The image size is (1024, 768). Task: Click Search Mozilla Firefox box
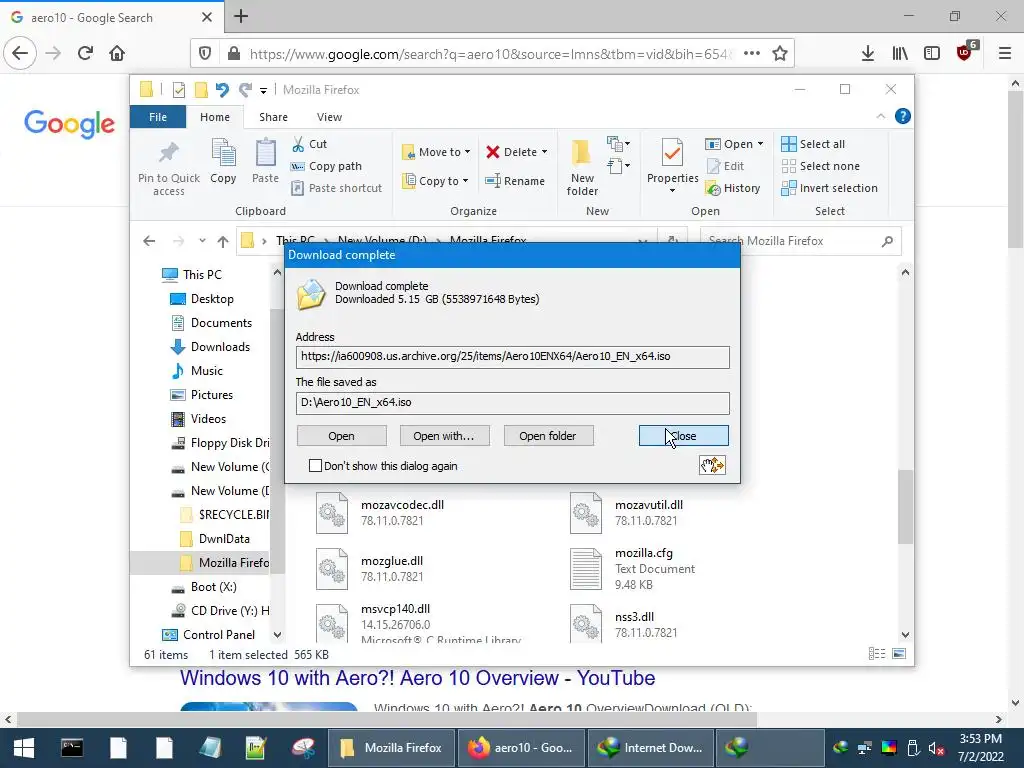point(800,241)
